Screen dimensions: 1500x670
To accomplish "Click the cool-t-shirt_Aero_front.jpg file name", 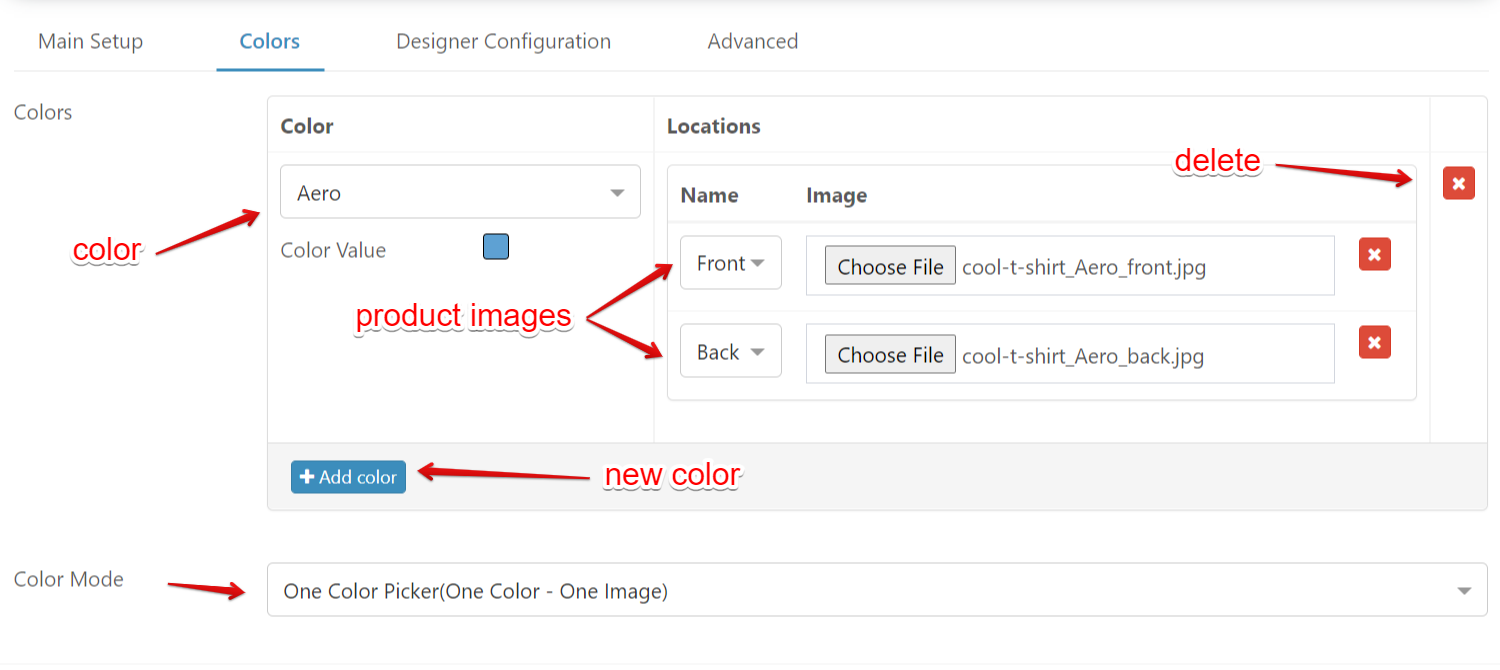I will coord(1084,267).
